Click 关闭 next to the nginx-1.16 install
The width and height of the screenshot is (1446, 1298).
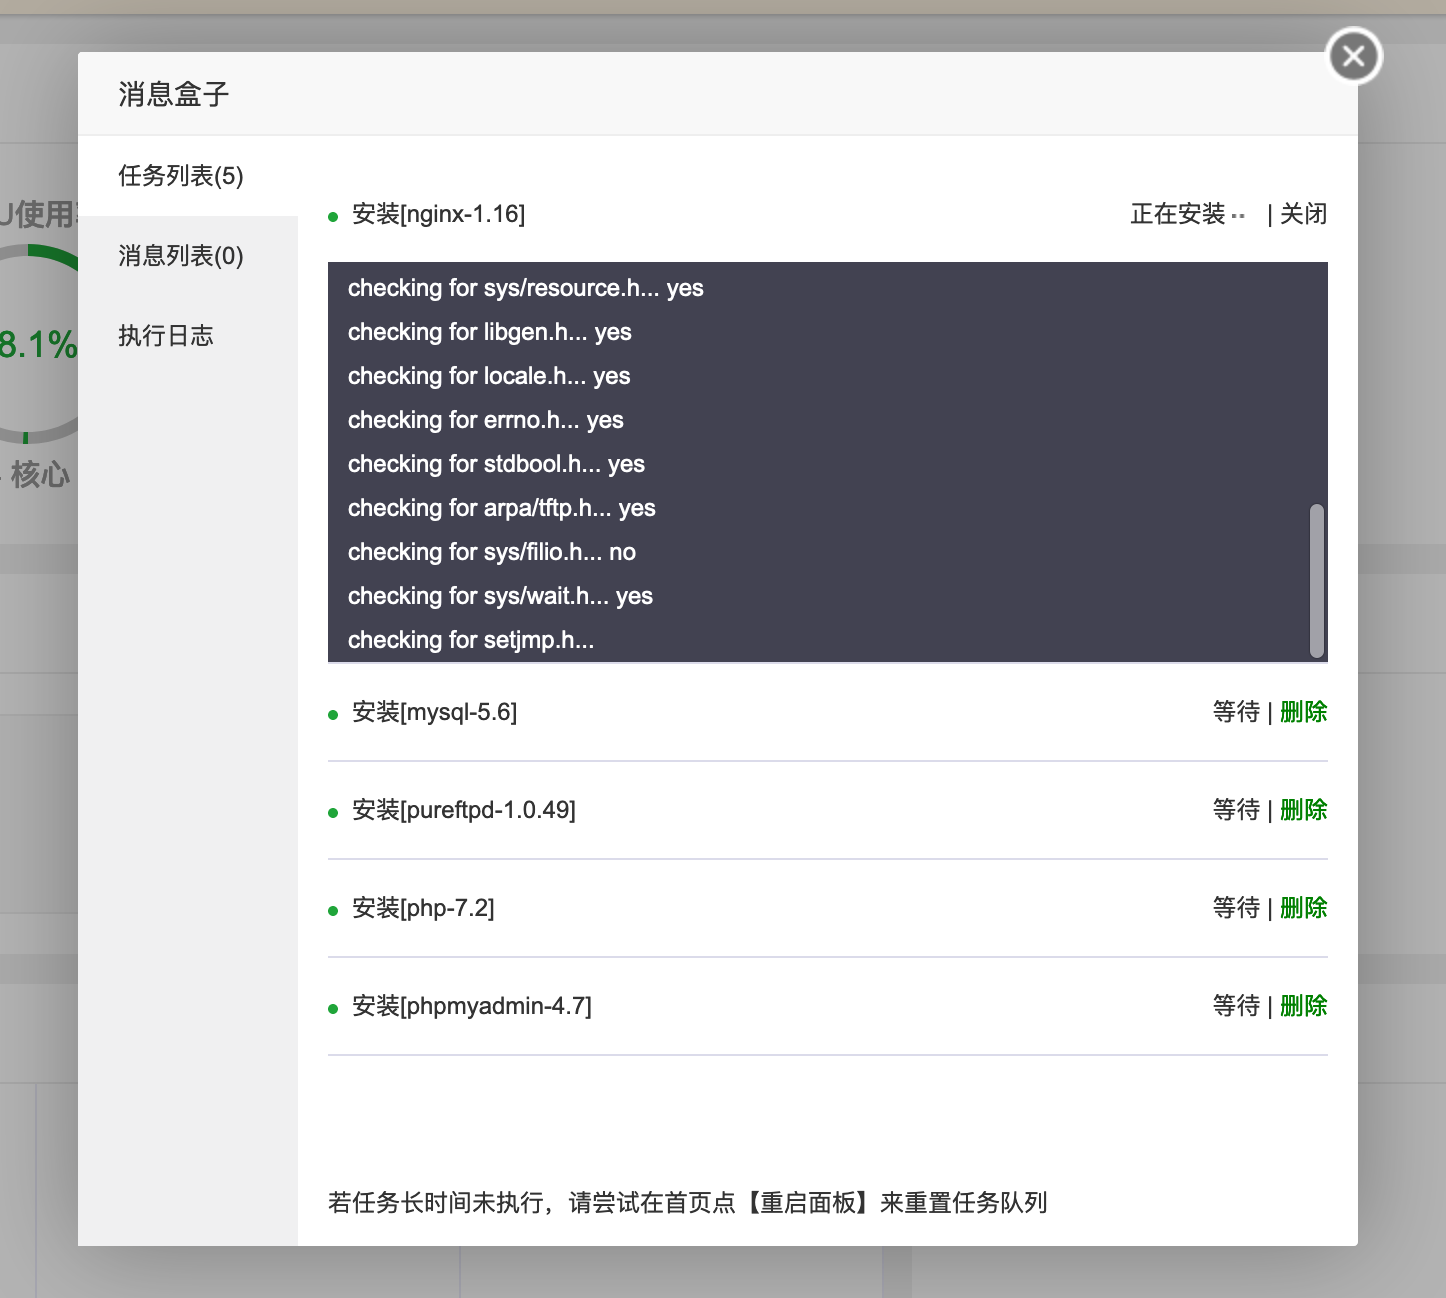[x=1303, y=214]
